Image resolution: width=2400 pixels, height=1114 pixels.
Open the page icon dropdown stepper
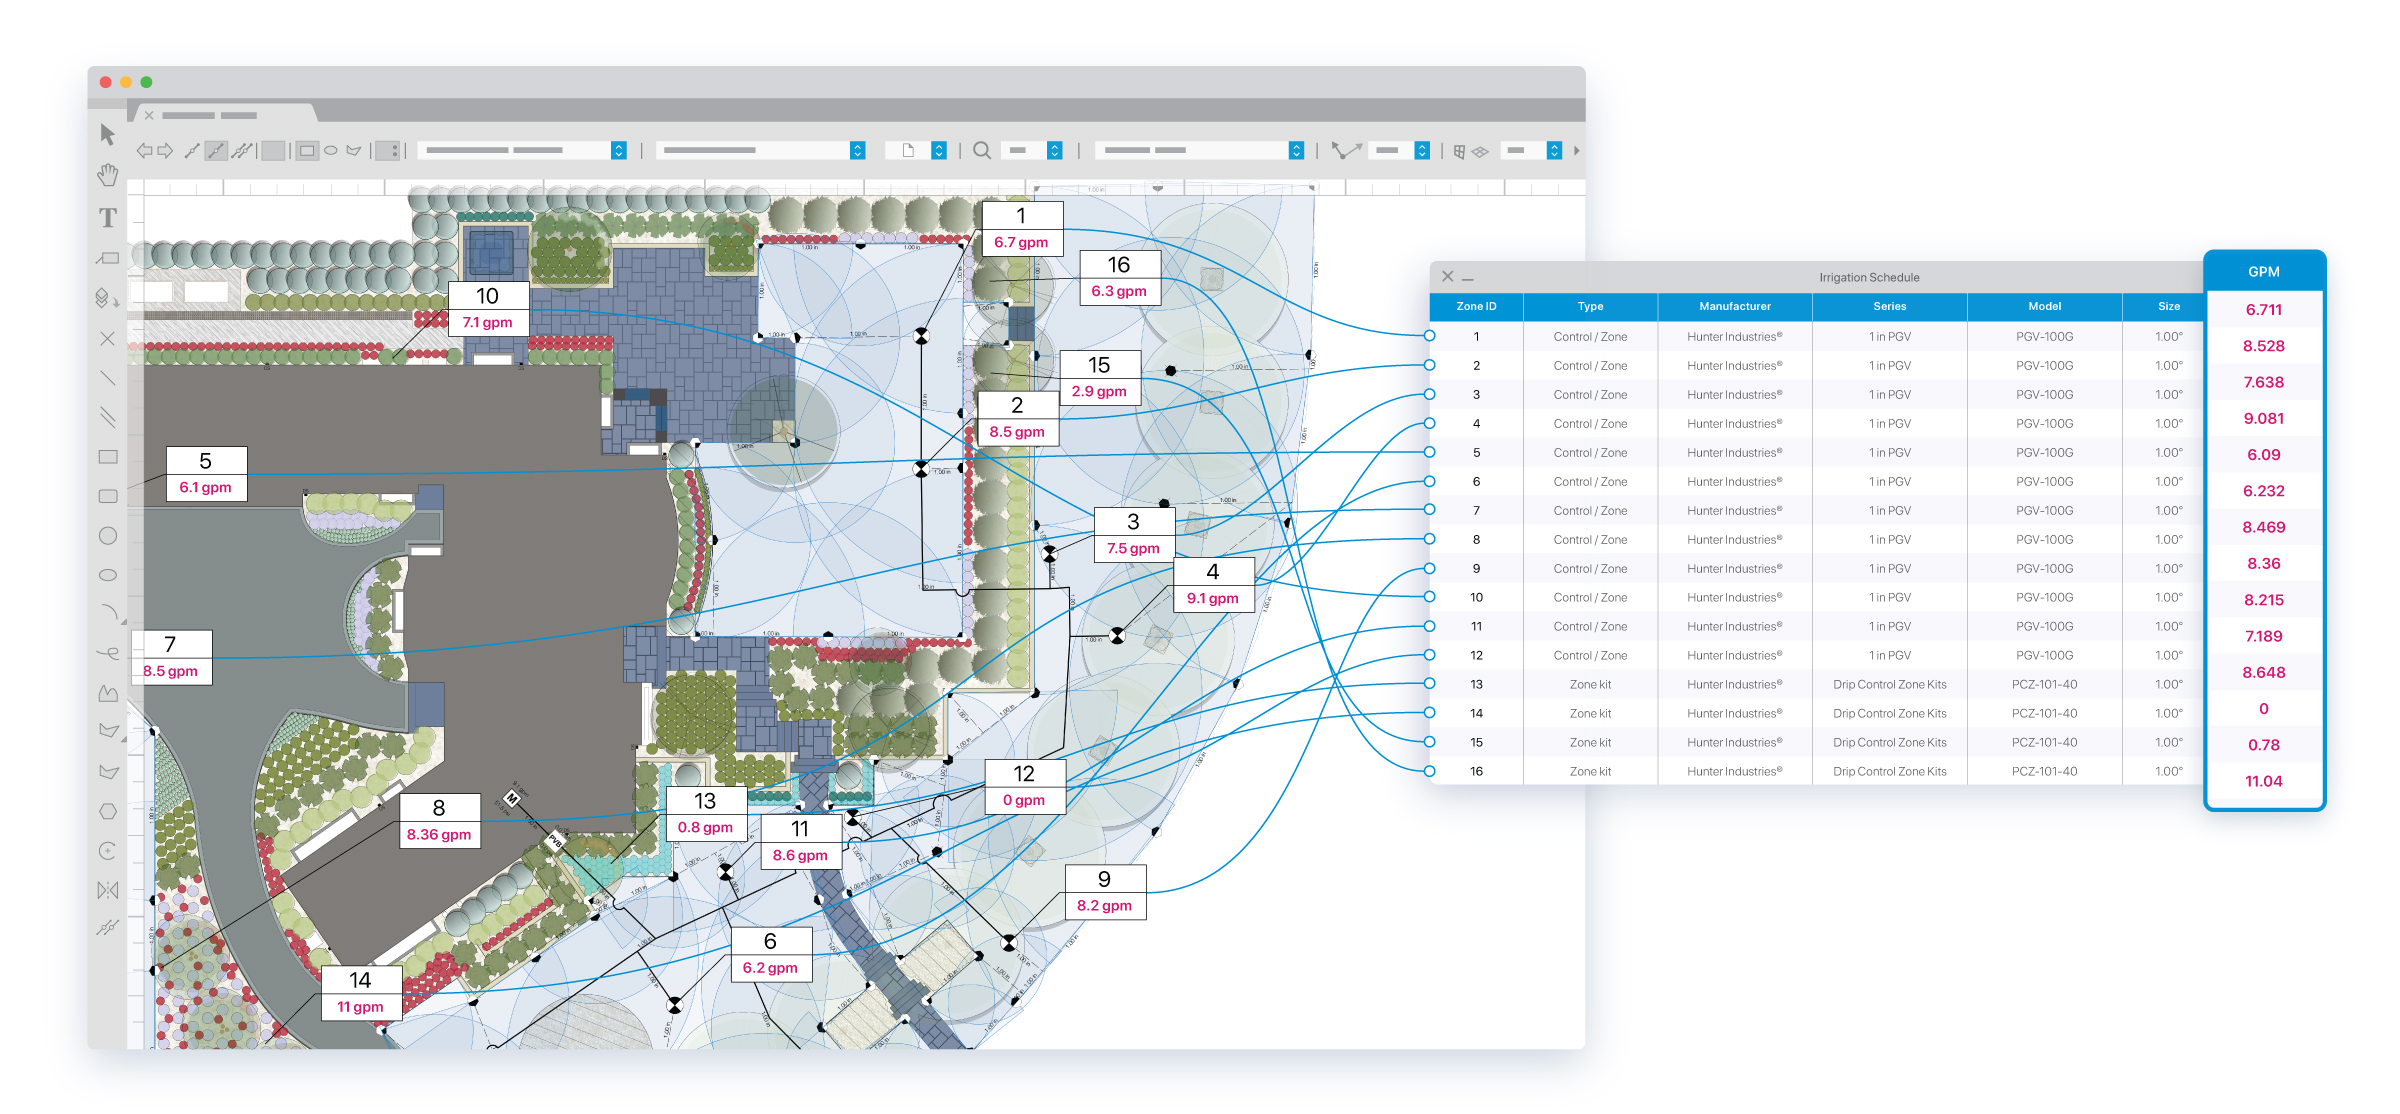click(x=938, y=151)
